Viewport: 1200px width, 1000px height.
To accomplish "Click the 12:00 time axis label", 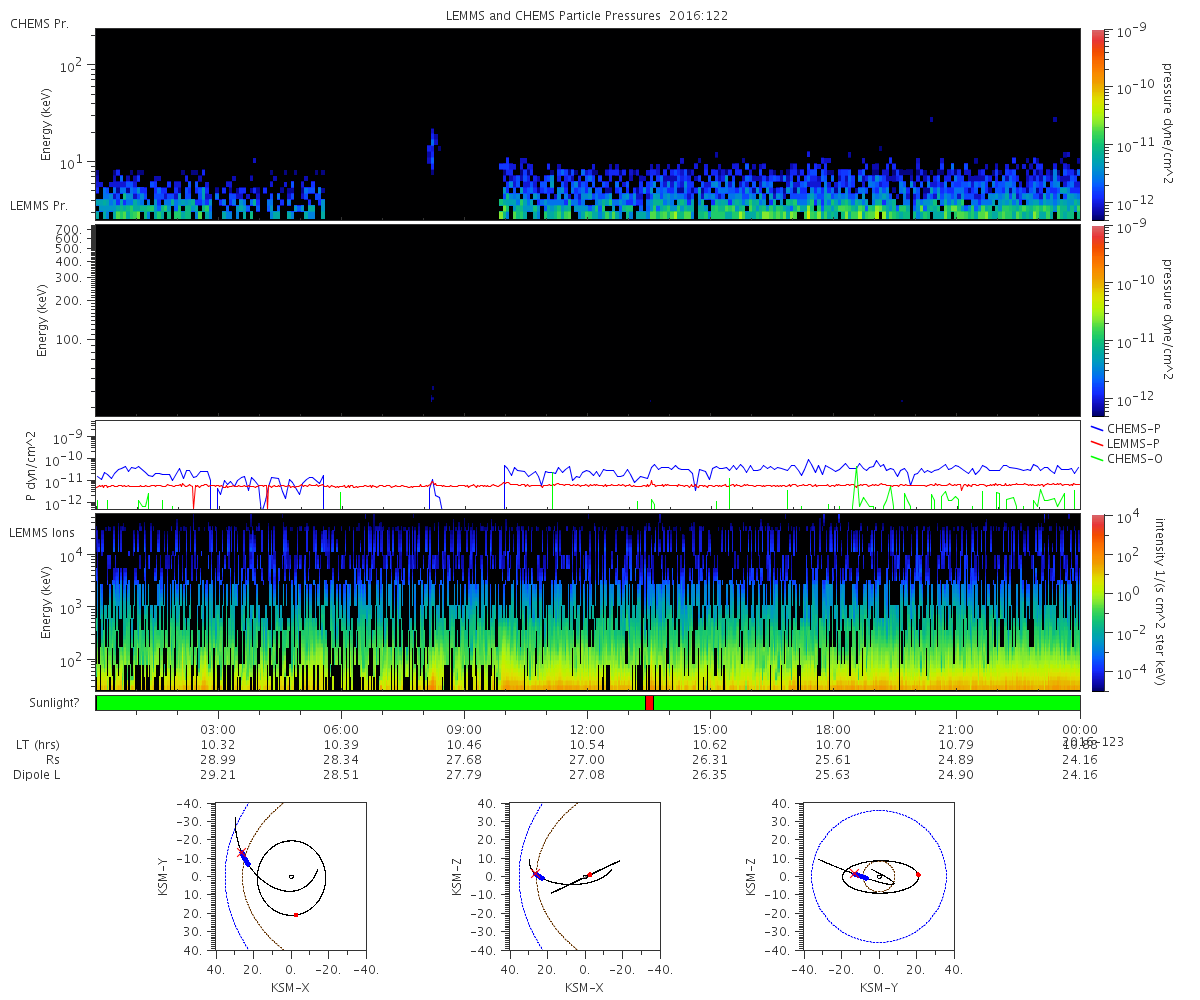I will [587, 729].
